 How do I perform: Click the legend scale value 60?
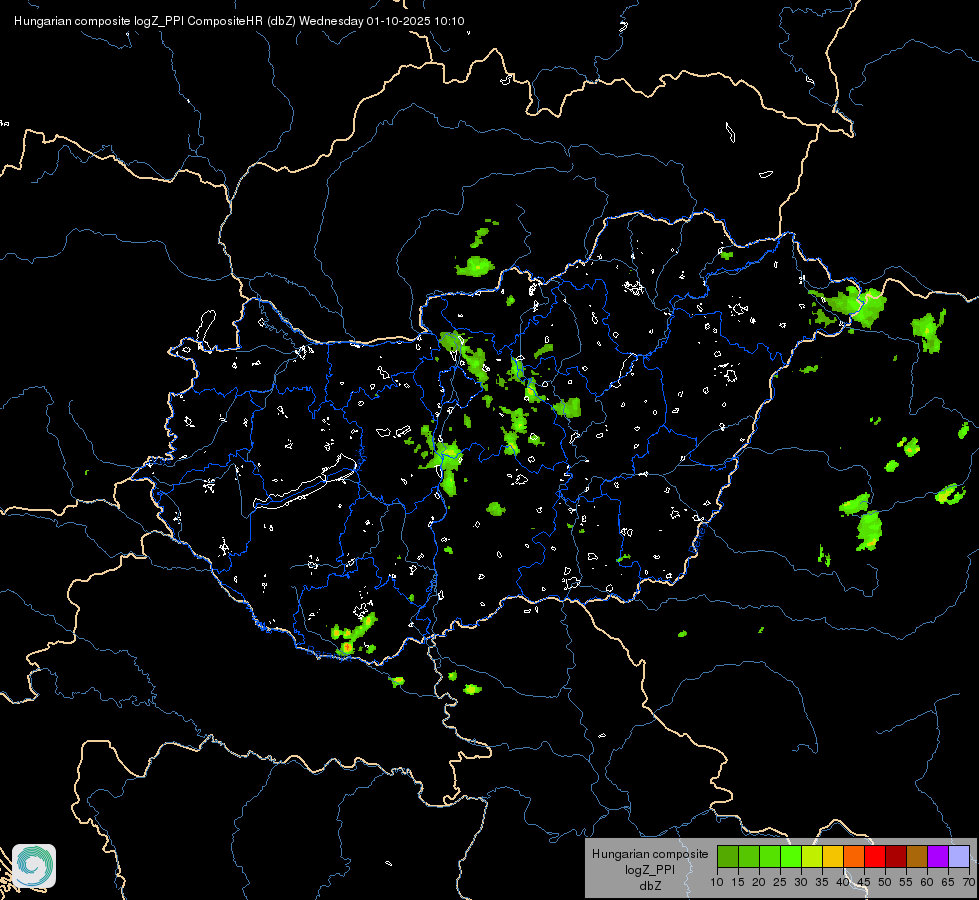pos(927,882)
